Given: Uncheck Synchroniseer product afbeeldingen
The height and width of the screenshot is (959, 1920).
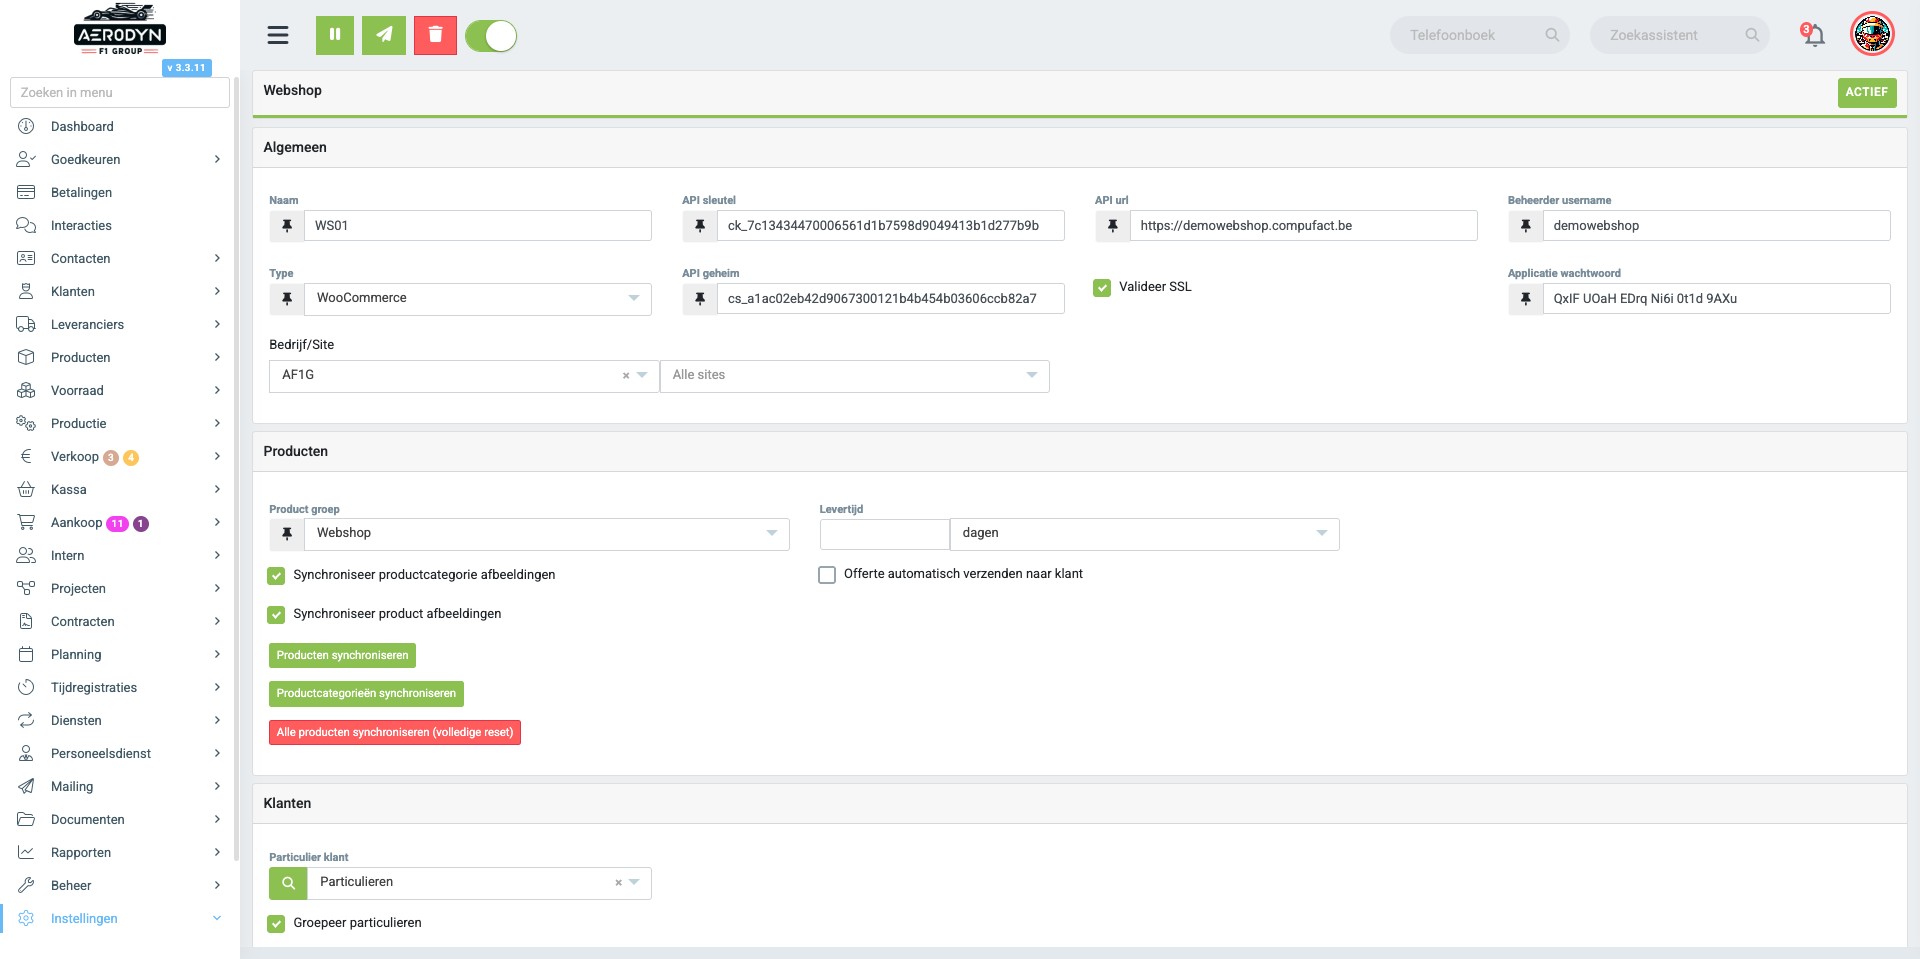Looking at the screenshot, I should point(276,615).
